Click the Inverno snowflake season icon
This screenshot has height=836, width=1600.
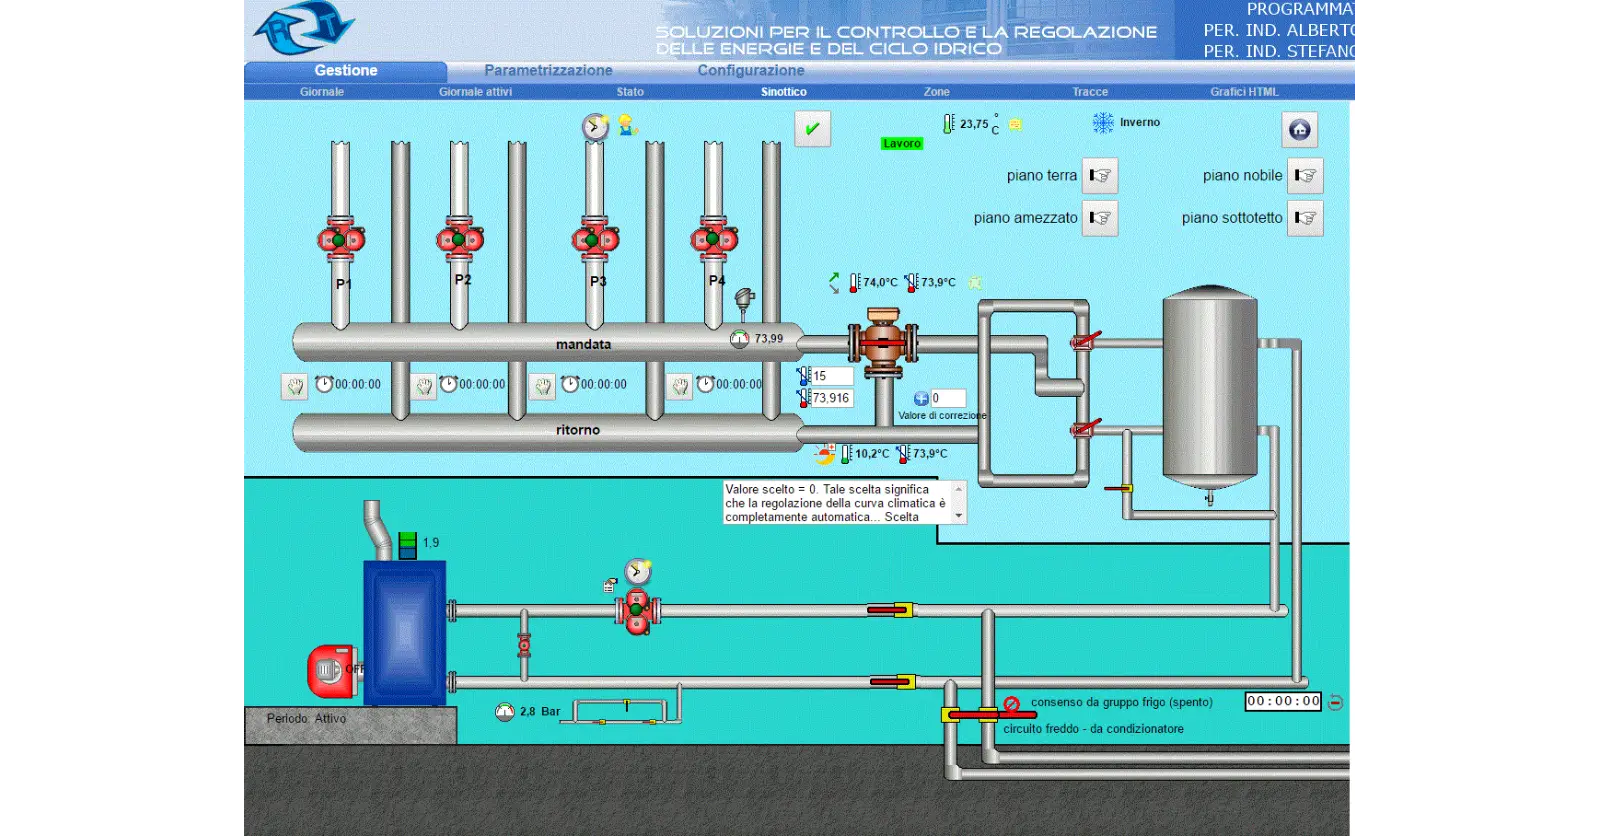[x=1103, y=123]
